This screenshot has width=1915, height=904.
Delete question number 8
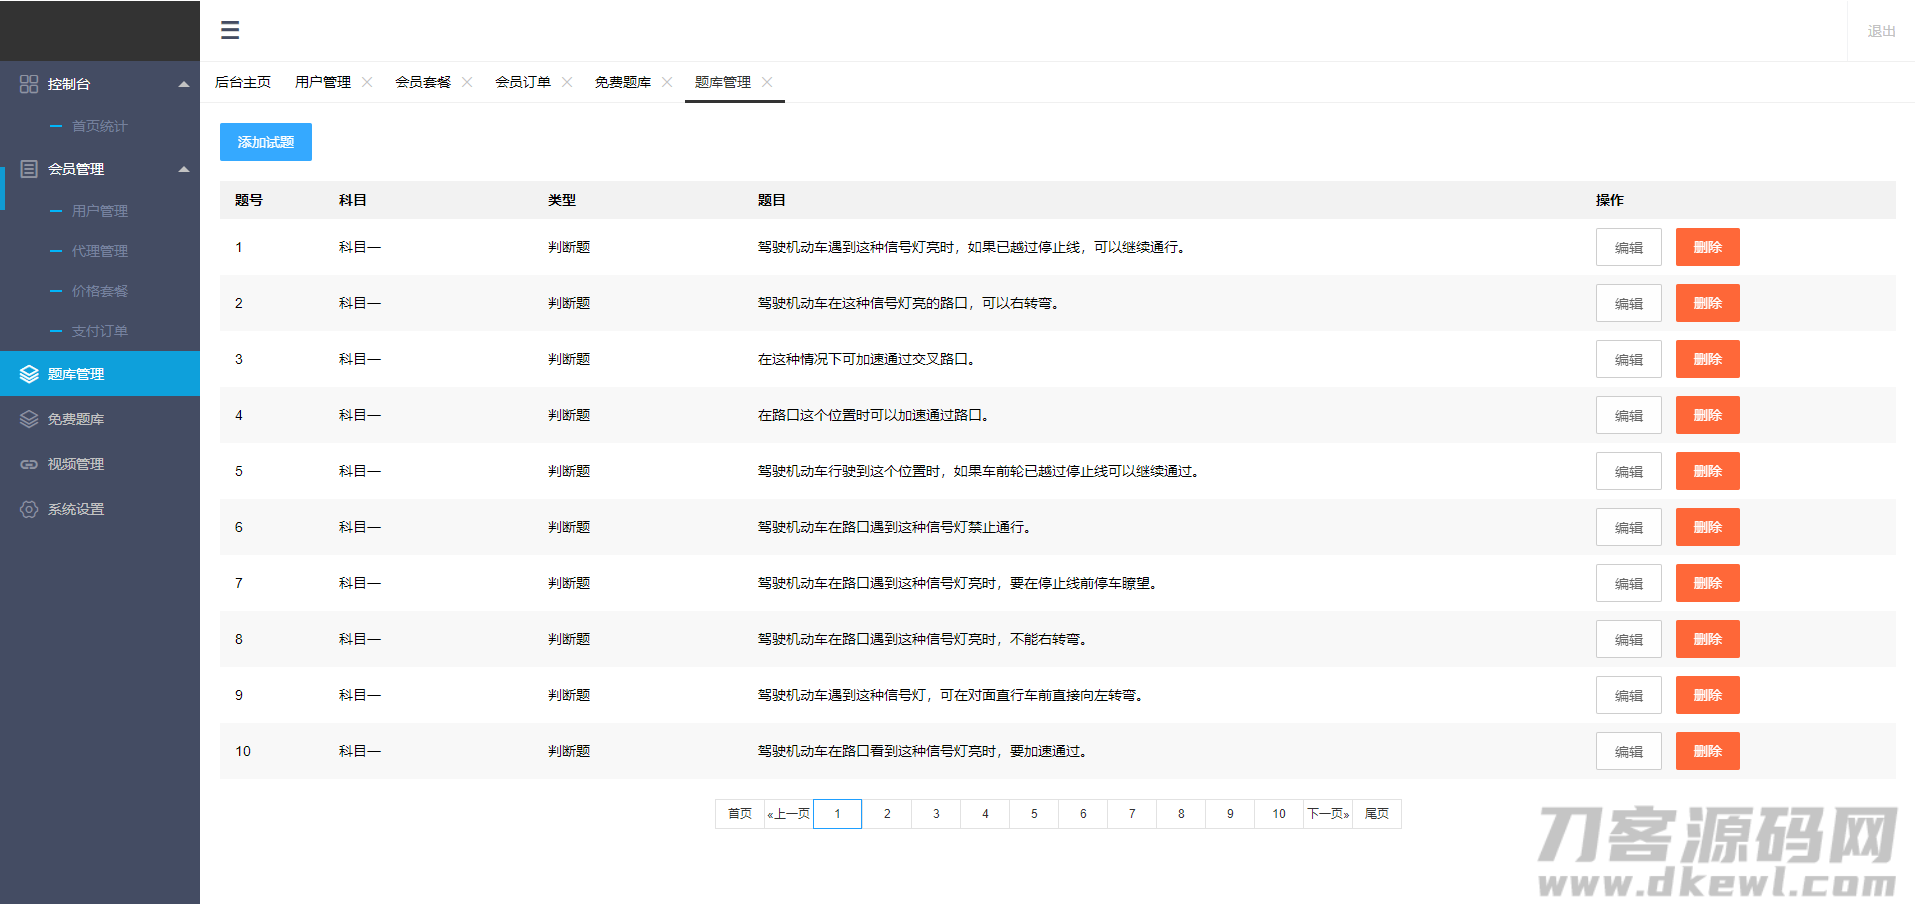(1707, 639)
